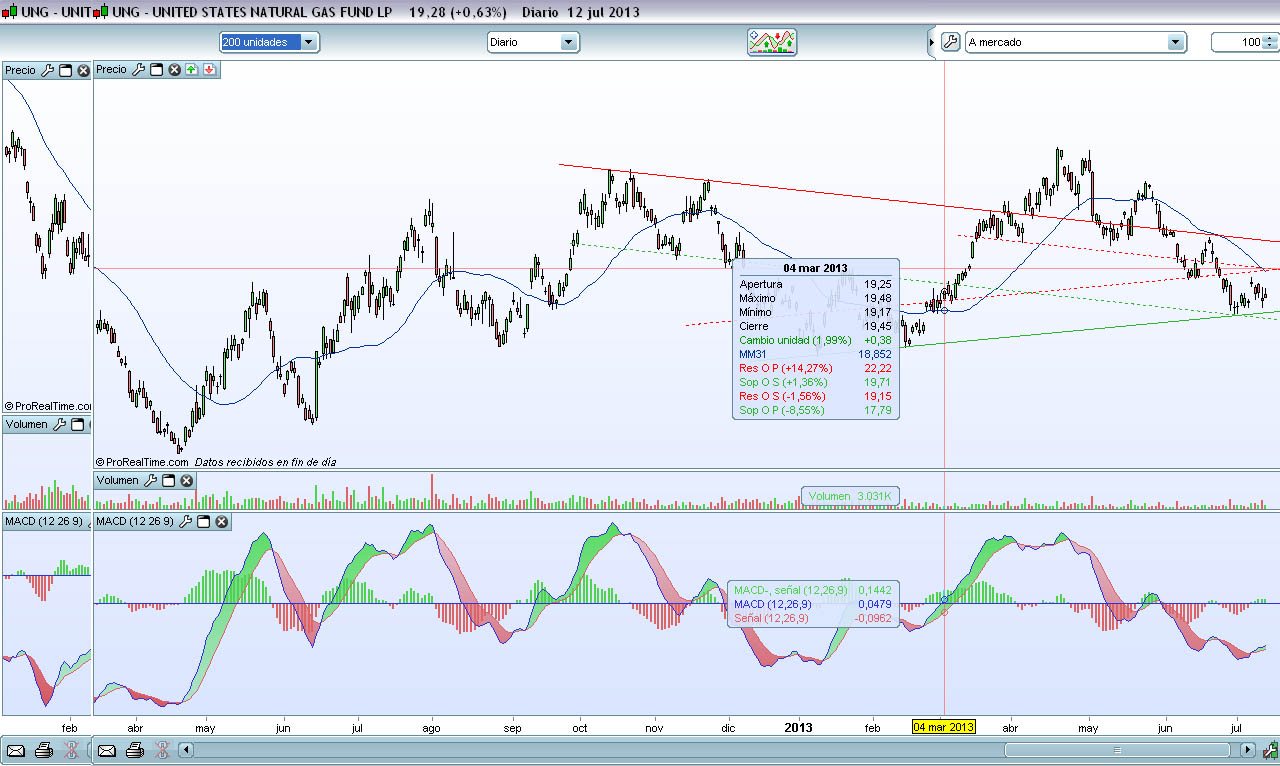Maximize the left Precio panel window icon
Viewport: 1280px width, 766px height.
[66, 71]
